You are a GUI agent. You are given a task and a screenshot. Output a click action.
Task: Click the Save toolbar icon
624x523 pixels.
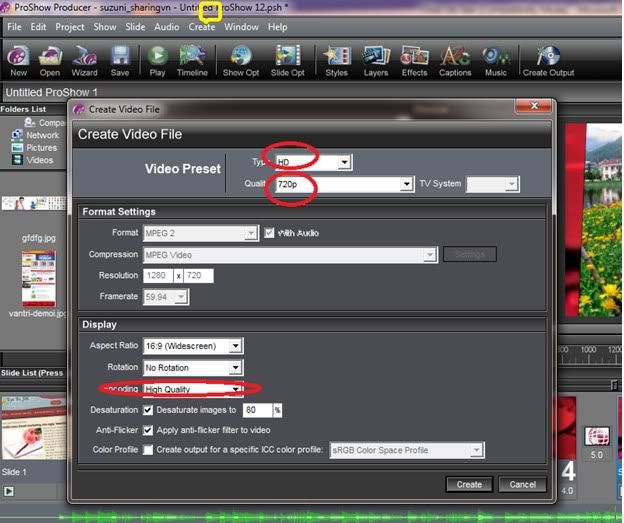[120, 58]
